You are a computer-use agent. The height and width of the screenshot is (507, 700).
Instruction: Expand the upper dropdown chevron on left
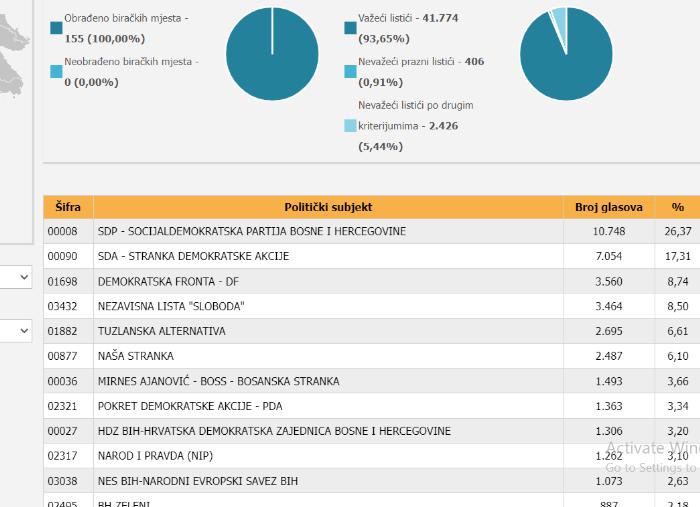coord(24,277)
